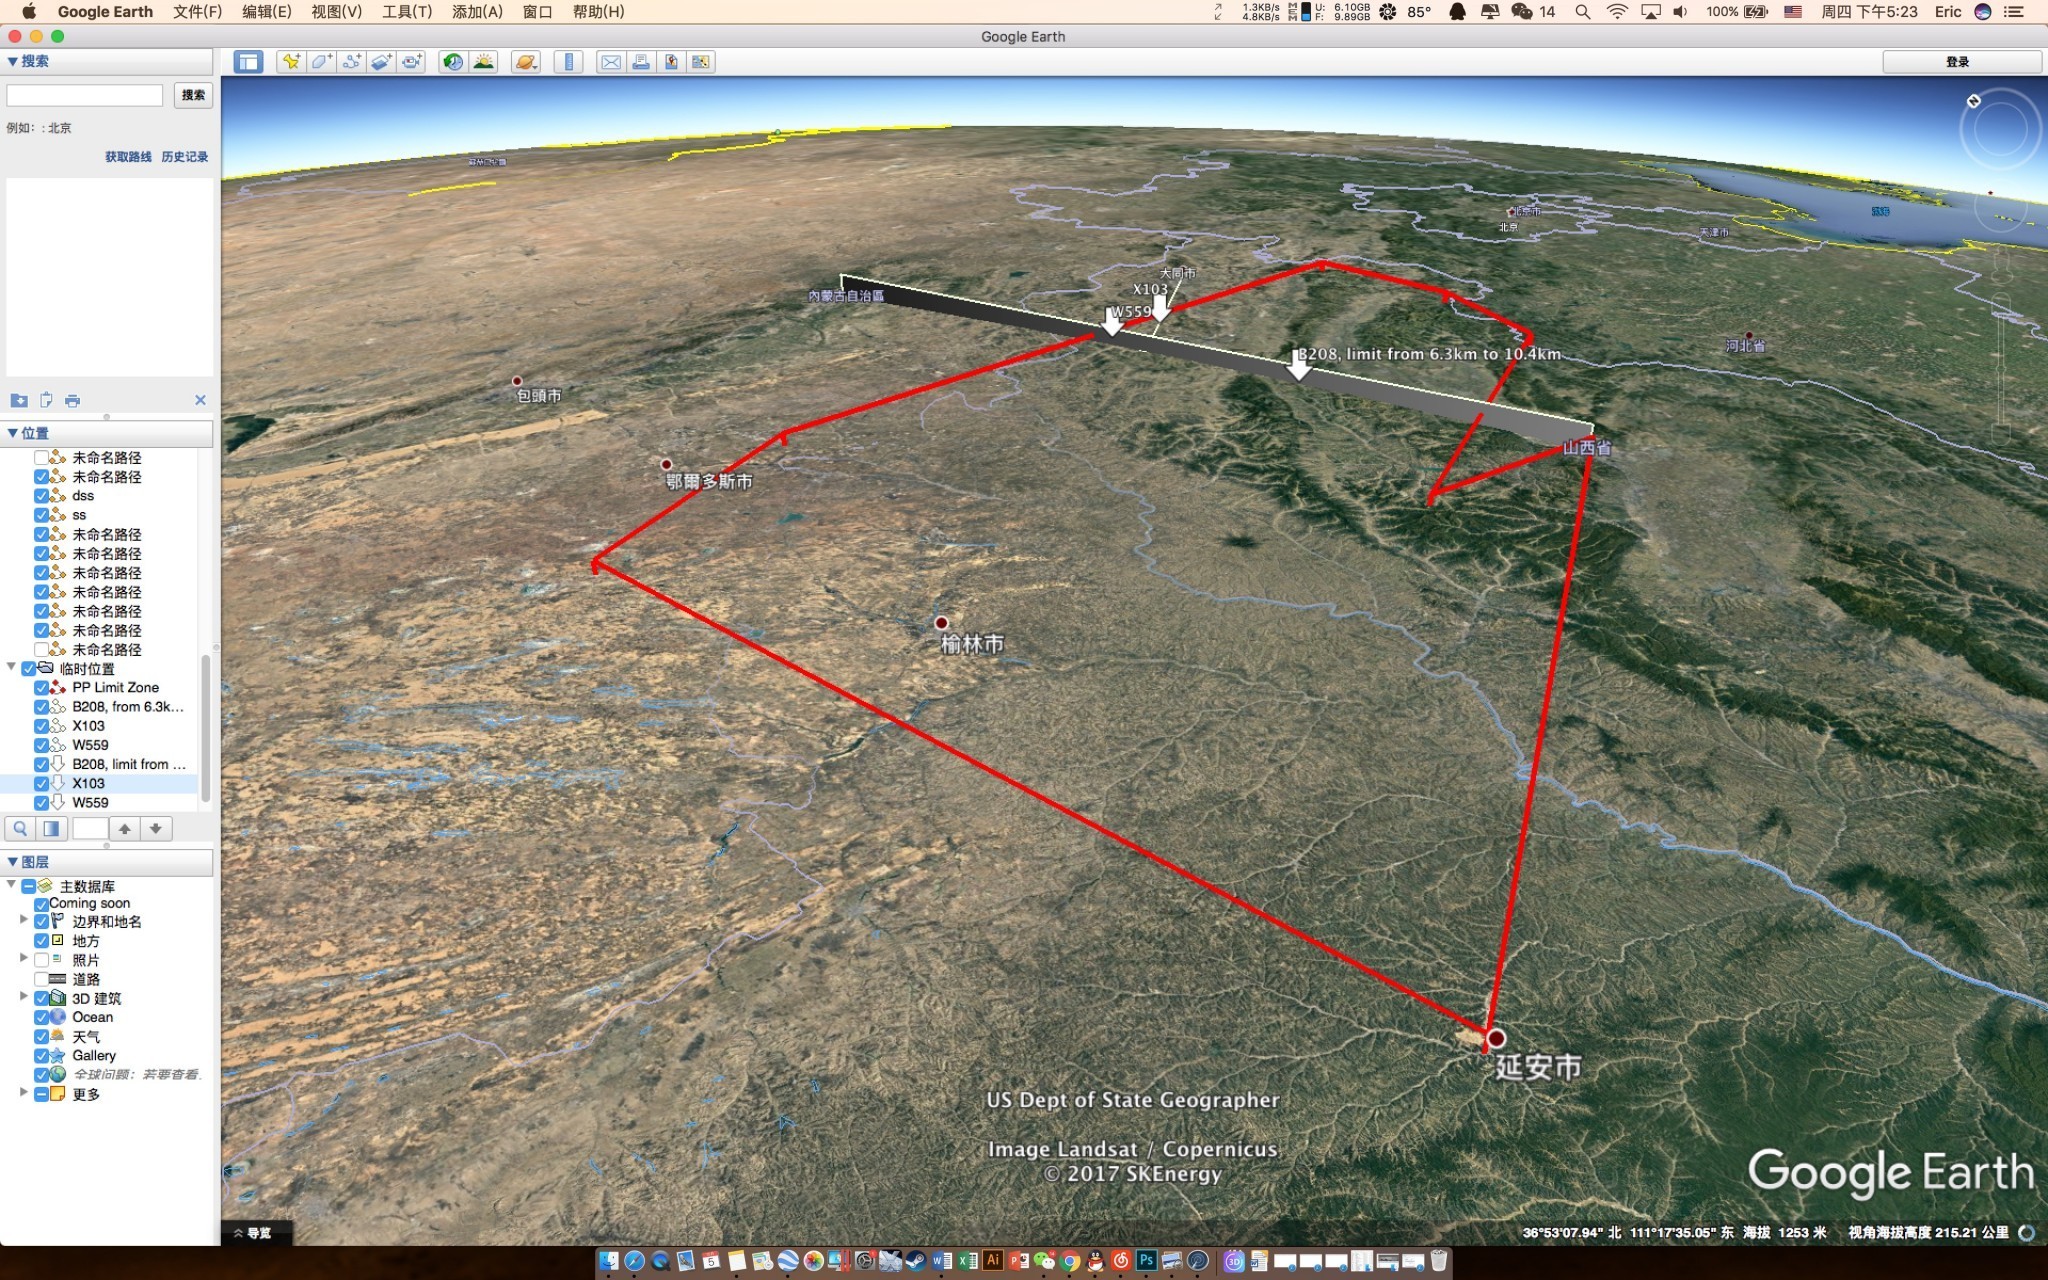Select the add polygon tool

[x=321, y=62]
